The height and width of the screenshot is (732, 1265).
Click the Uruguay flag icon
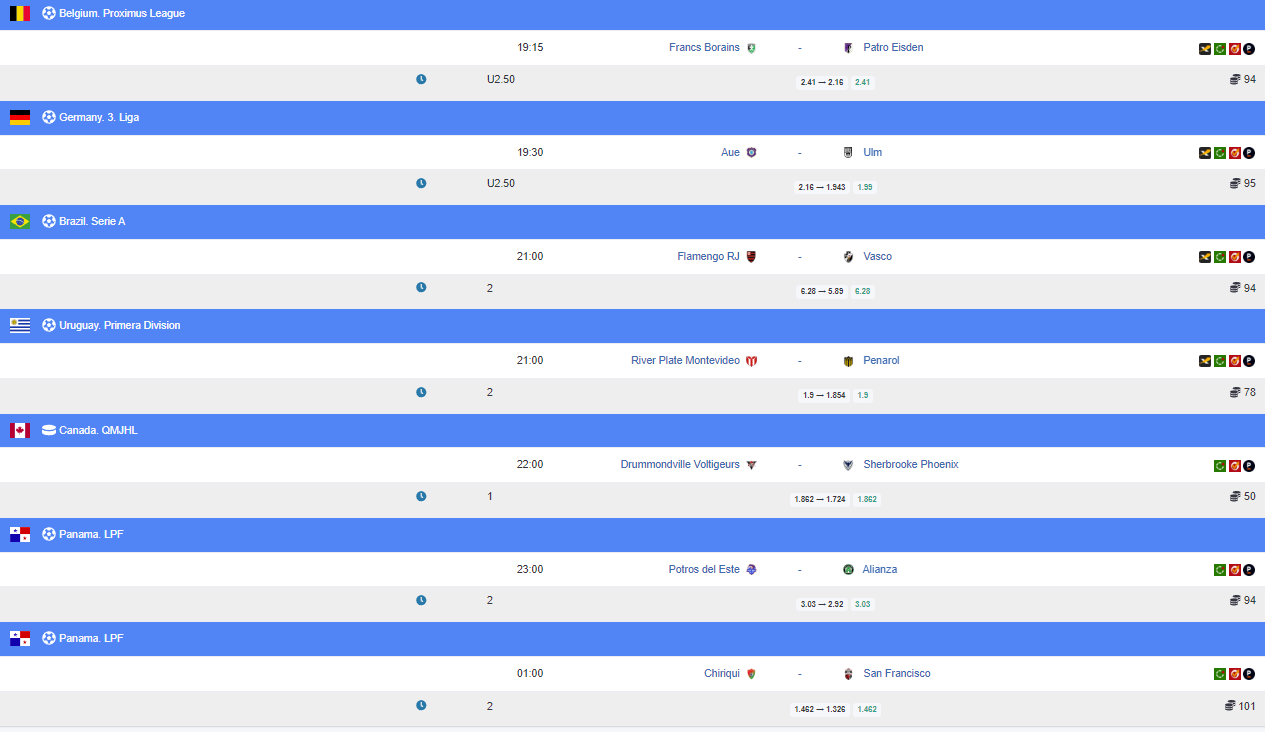[x=20, y=326]
